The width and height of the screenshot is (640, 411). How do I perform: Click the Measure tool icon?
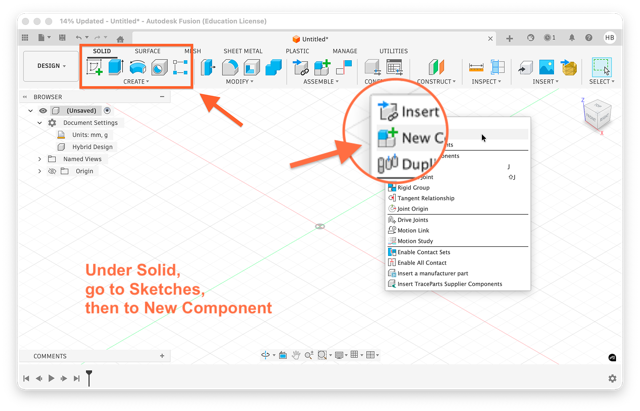476,67
